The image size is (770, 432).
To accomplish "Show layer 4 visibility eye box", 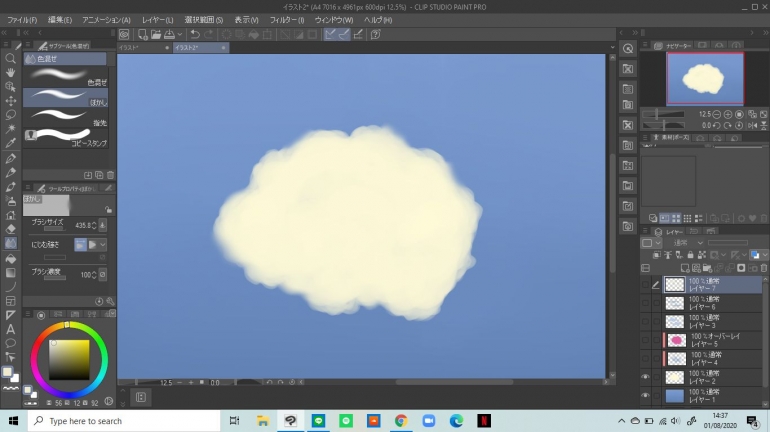I will click(x=645, y=358).
